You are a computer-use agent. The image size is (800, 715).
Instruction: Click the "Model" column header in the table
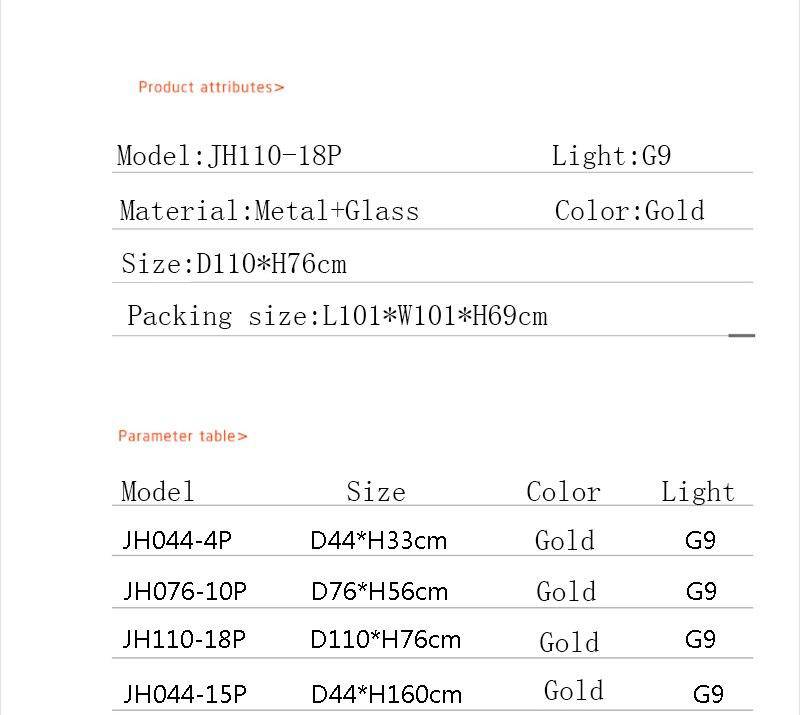(157, 491)
